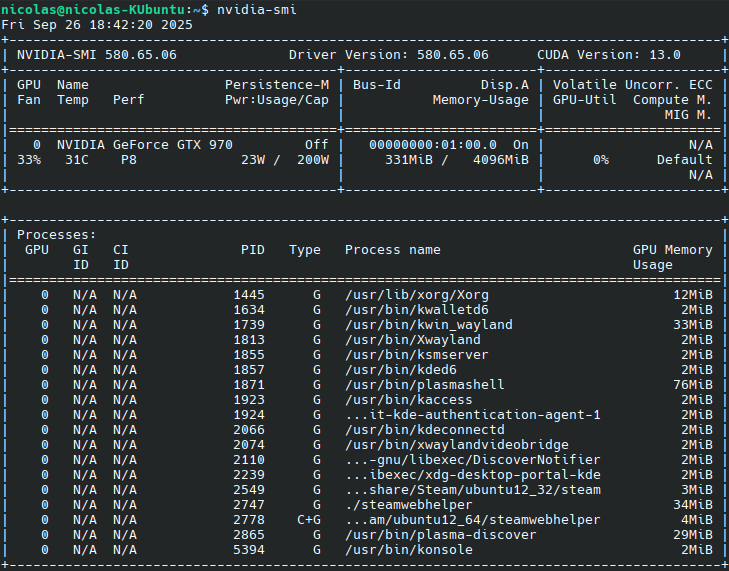Screen dimensions: 729x571
Task: Click PID 5394
Action: coord(249,550)
